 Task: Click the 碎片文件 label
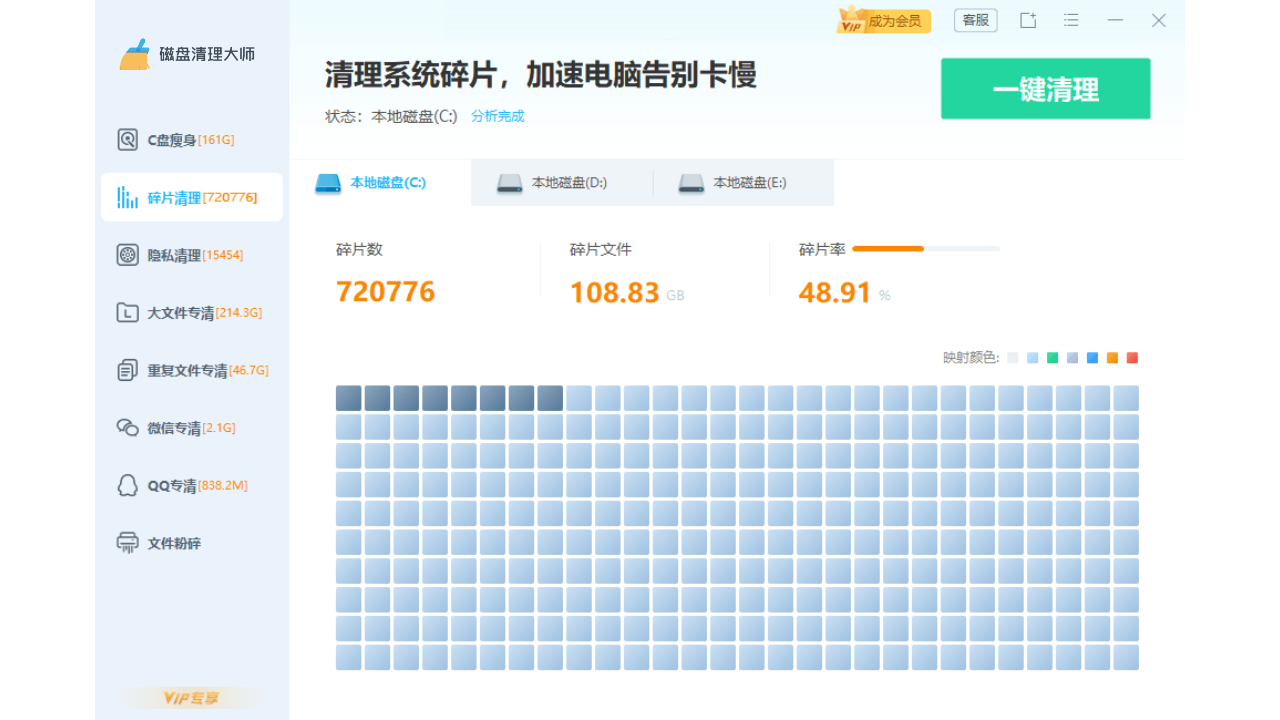click(x=601, y=249)
